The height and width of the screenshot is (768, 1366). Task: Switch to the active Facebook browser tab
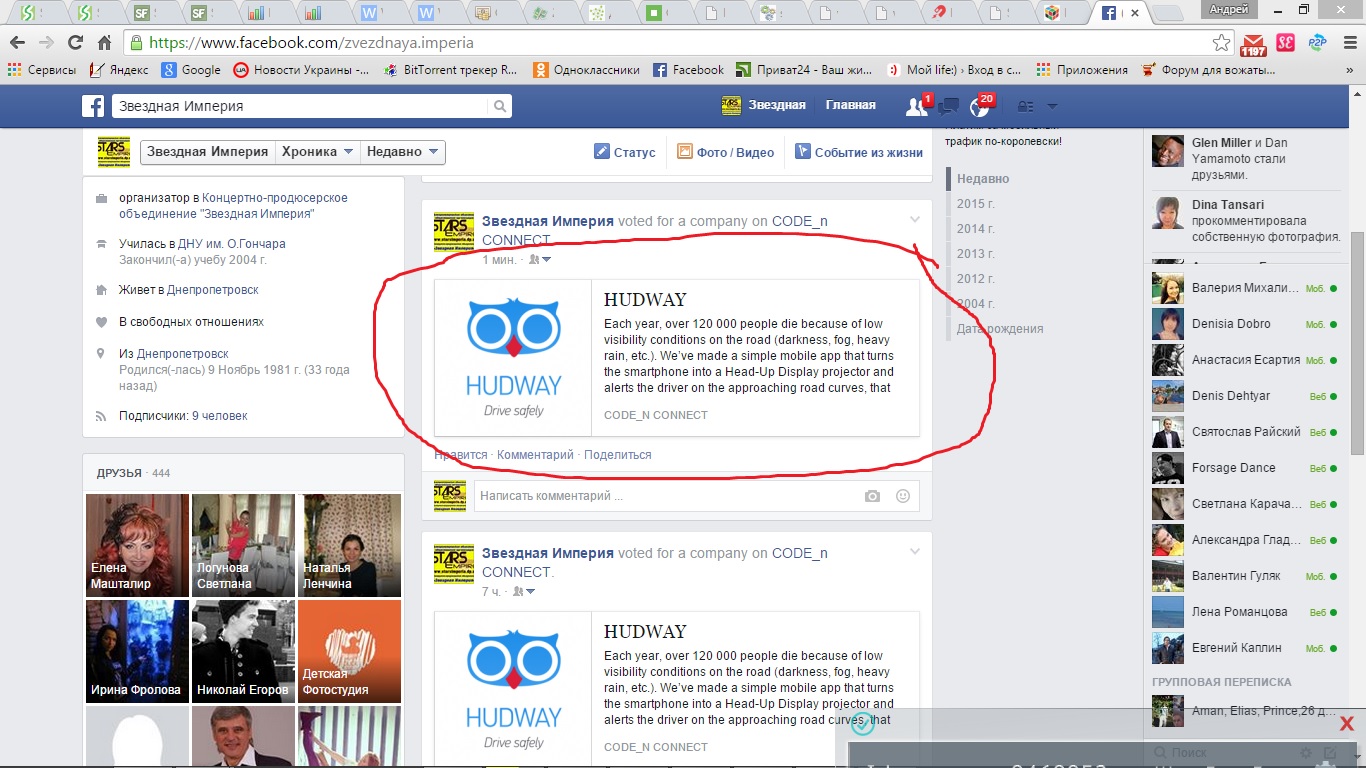pyautogui.click(x=1120, y=13)
